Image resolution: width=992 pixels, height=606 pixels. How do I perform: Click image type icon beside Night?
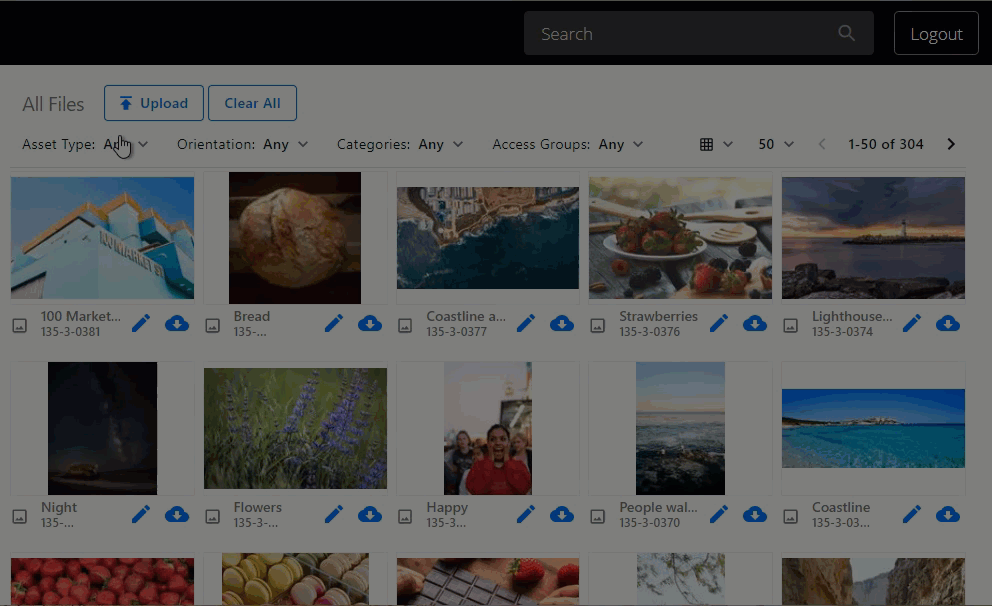tap(20, 517)
